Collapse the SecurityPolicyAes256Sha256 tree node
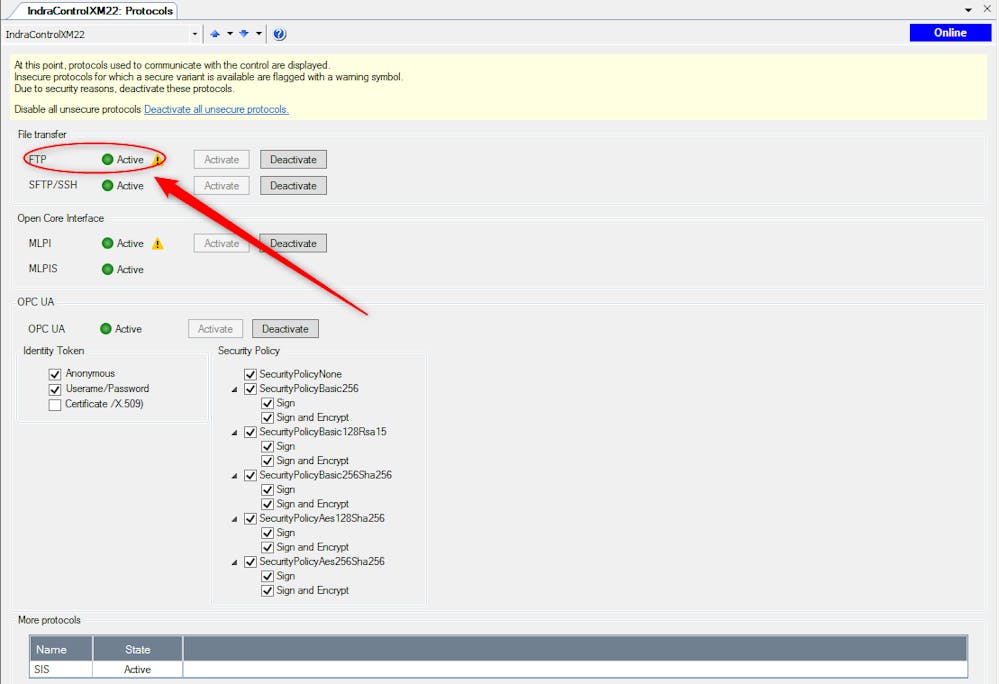Image resolution: width=999 pixels, height=684 pixels. pyautogui.click(x=234, y=562)
